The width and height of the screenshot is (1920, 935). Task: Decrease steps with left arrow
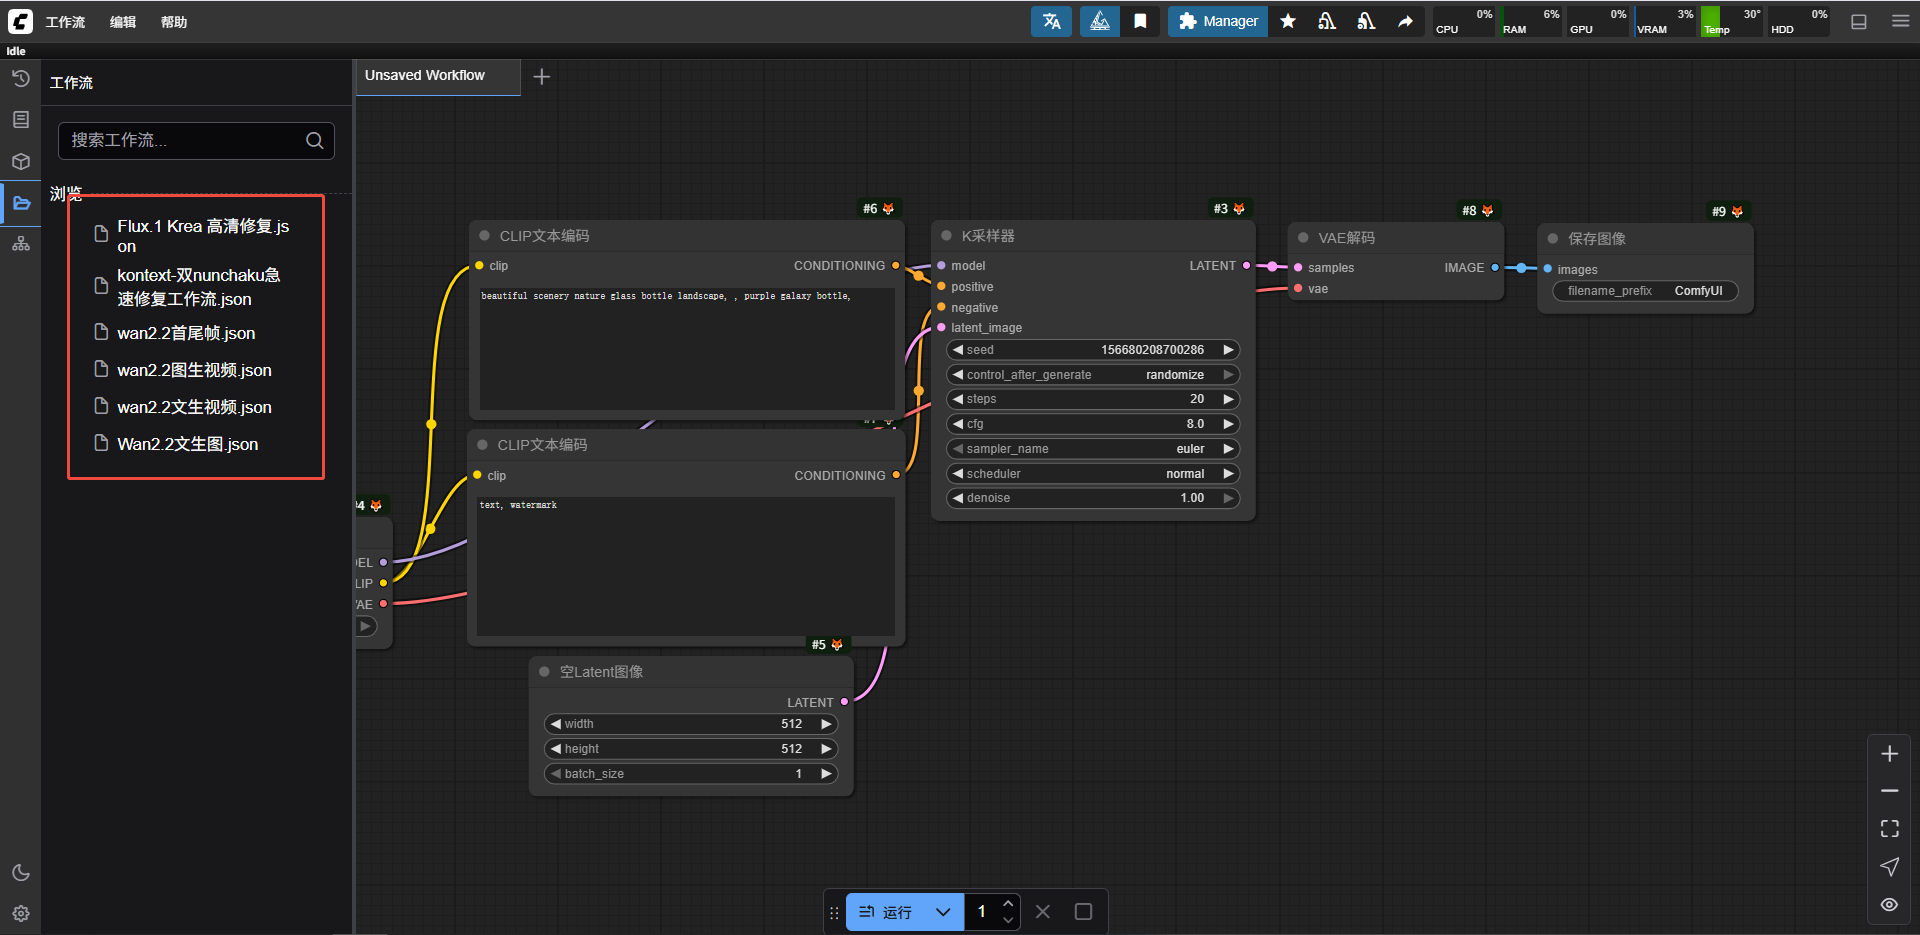point(958,399)
